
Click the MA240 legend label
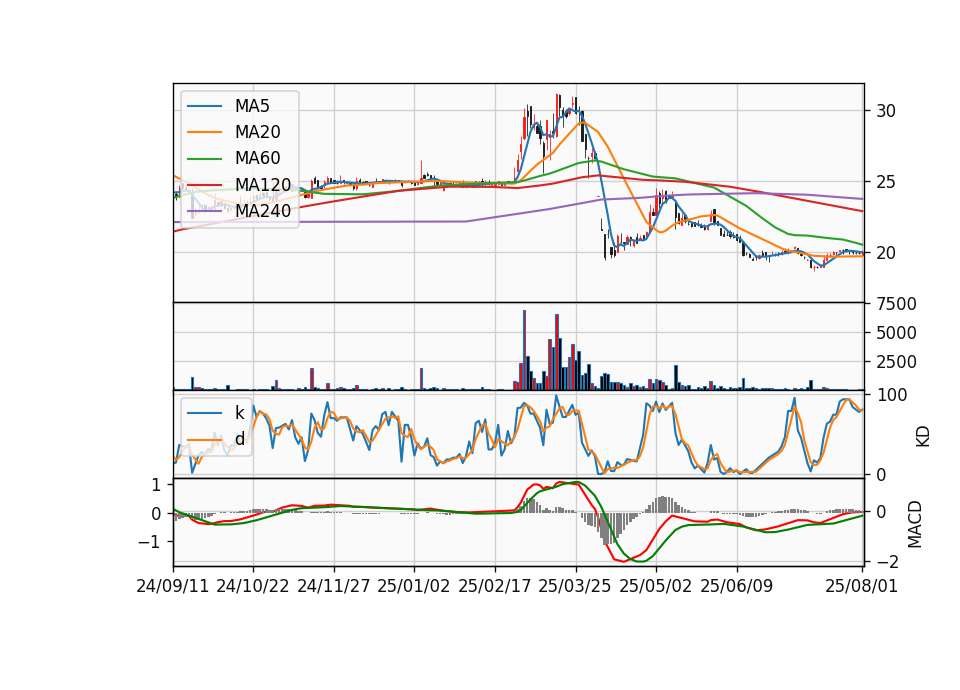click(263, 211)
